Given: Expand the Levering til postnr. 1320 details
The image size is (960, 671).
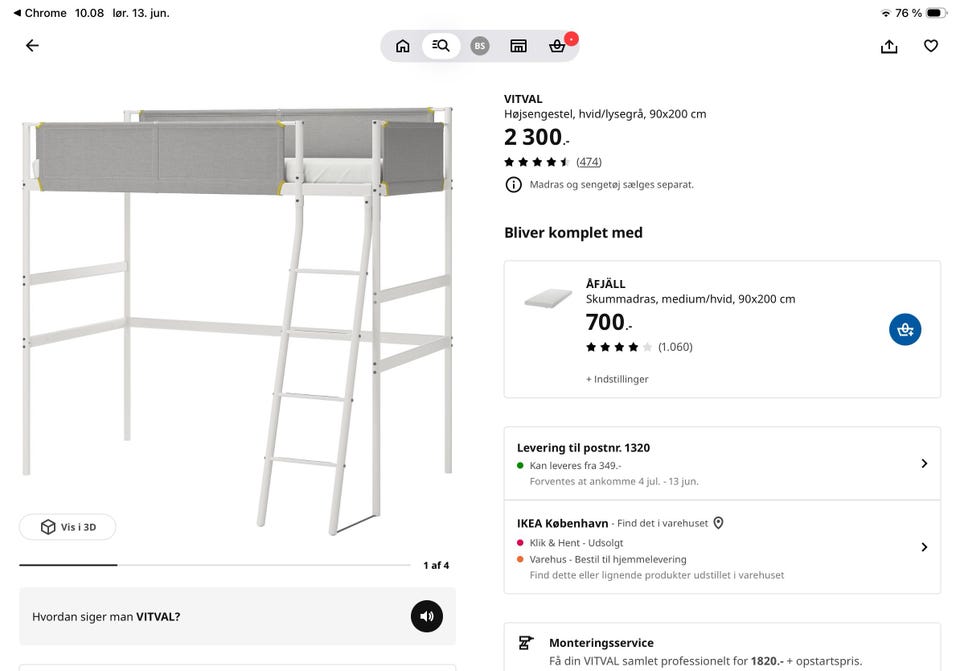Looking at the screenshot, I should 722,463.
